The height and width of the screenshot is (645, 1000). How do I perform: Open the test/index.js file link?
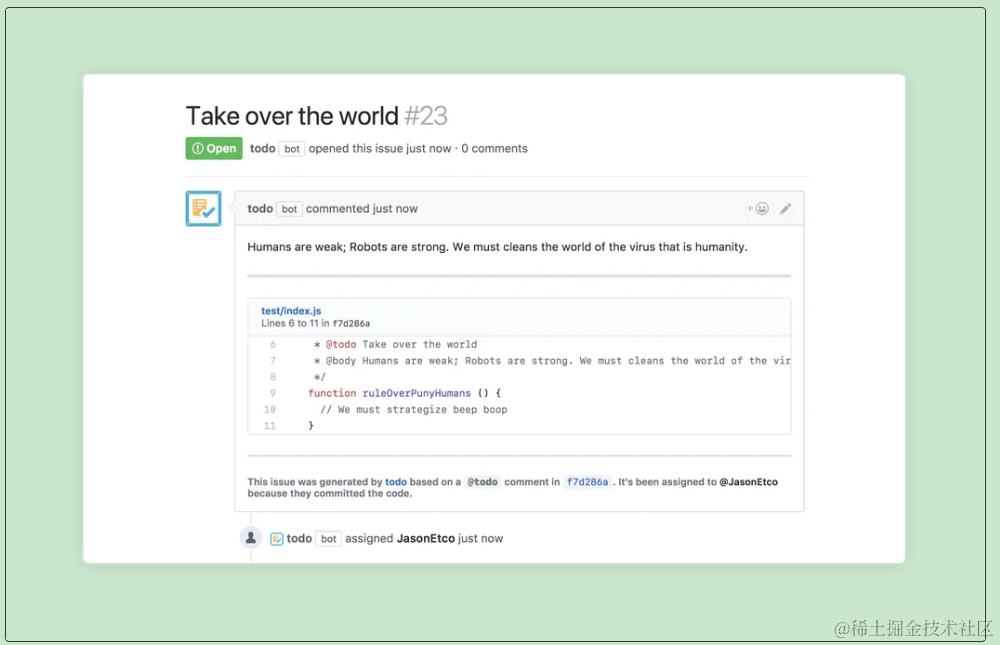coord(291,311)
